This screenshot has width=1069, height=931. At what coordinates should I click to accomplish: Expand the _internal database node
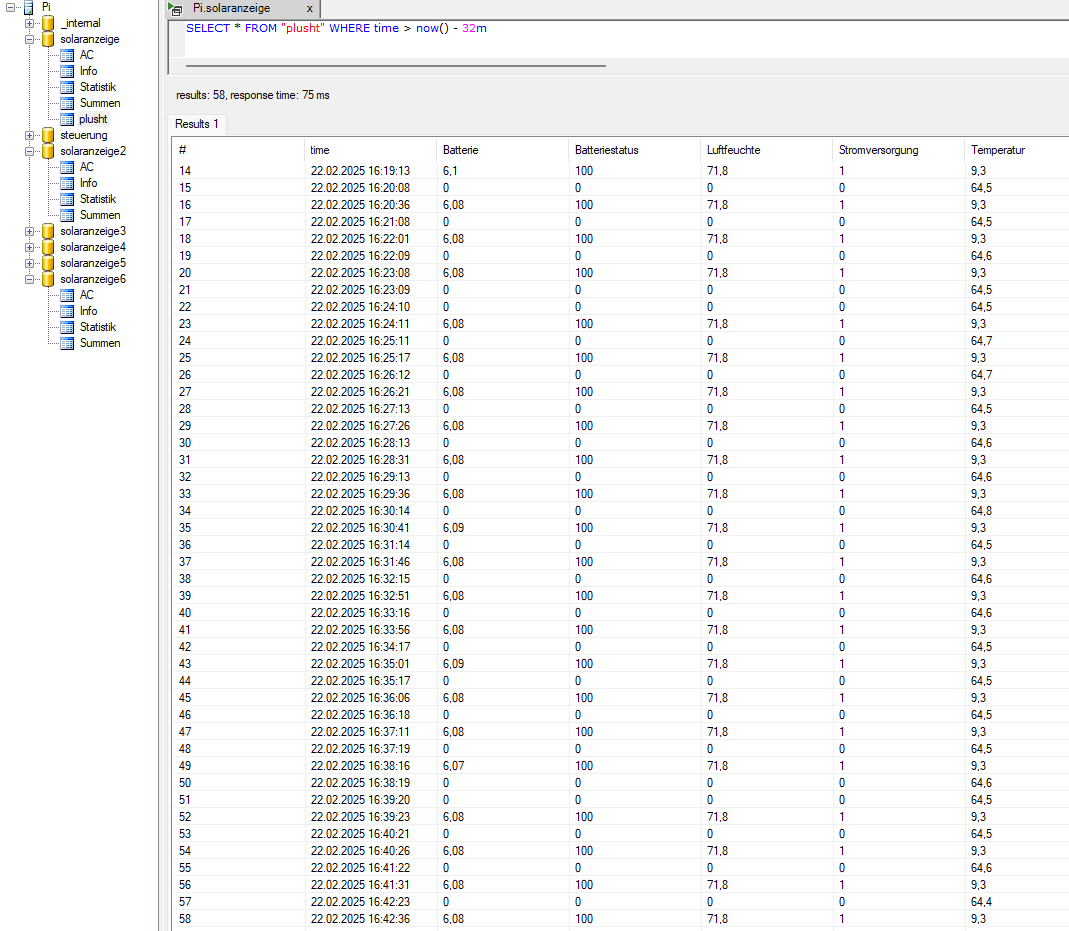tap(29, 23)
